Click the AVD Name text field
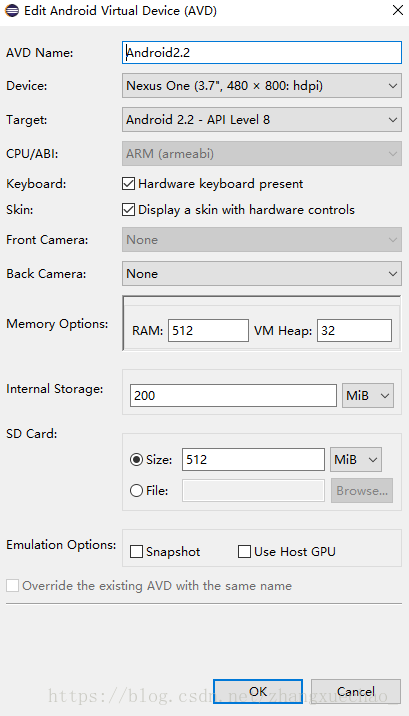This screenshot has width=409, height=716. point(262,53)
